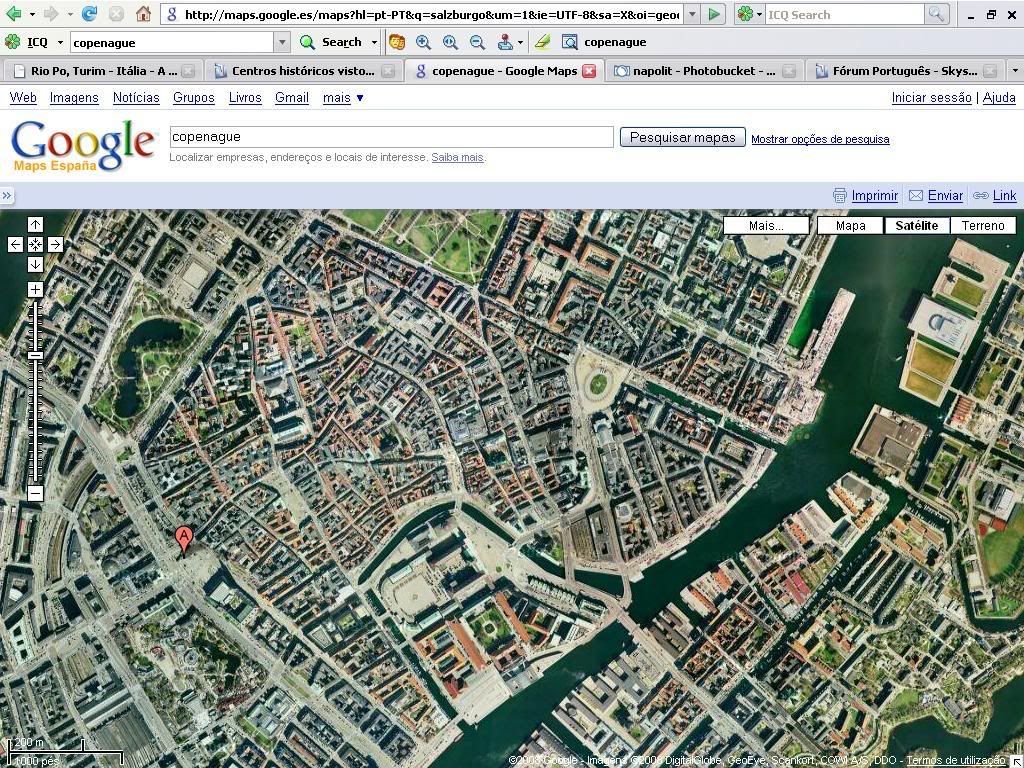Screen dimensions: 1024x768
Task: Expand the side panel with double chevron
Action: [x=7, y=196]
